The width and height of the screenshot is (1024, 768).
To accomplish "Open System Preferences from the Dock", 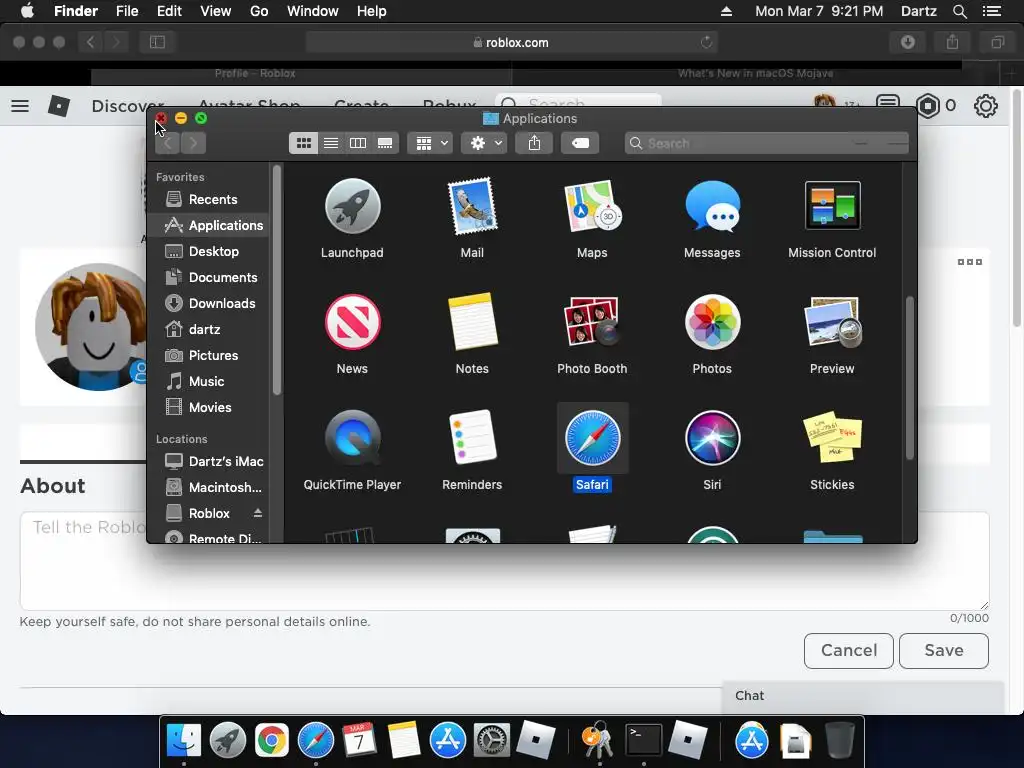I will [491, 741].
